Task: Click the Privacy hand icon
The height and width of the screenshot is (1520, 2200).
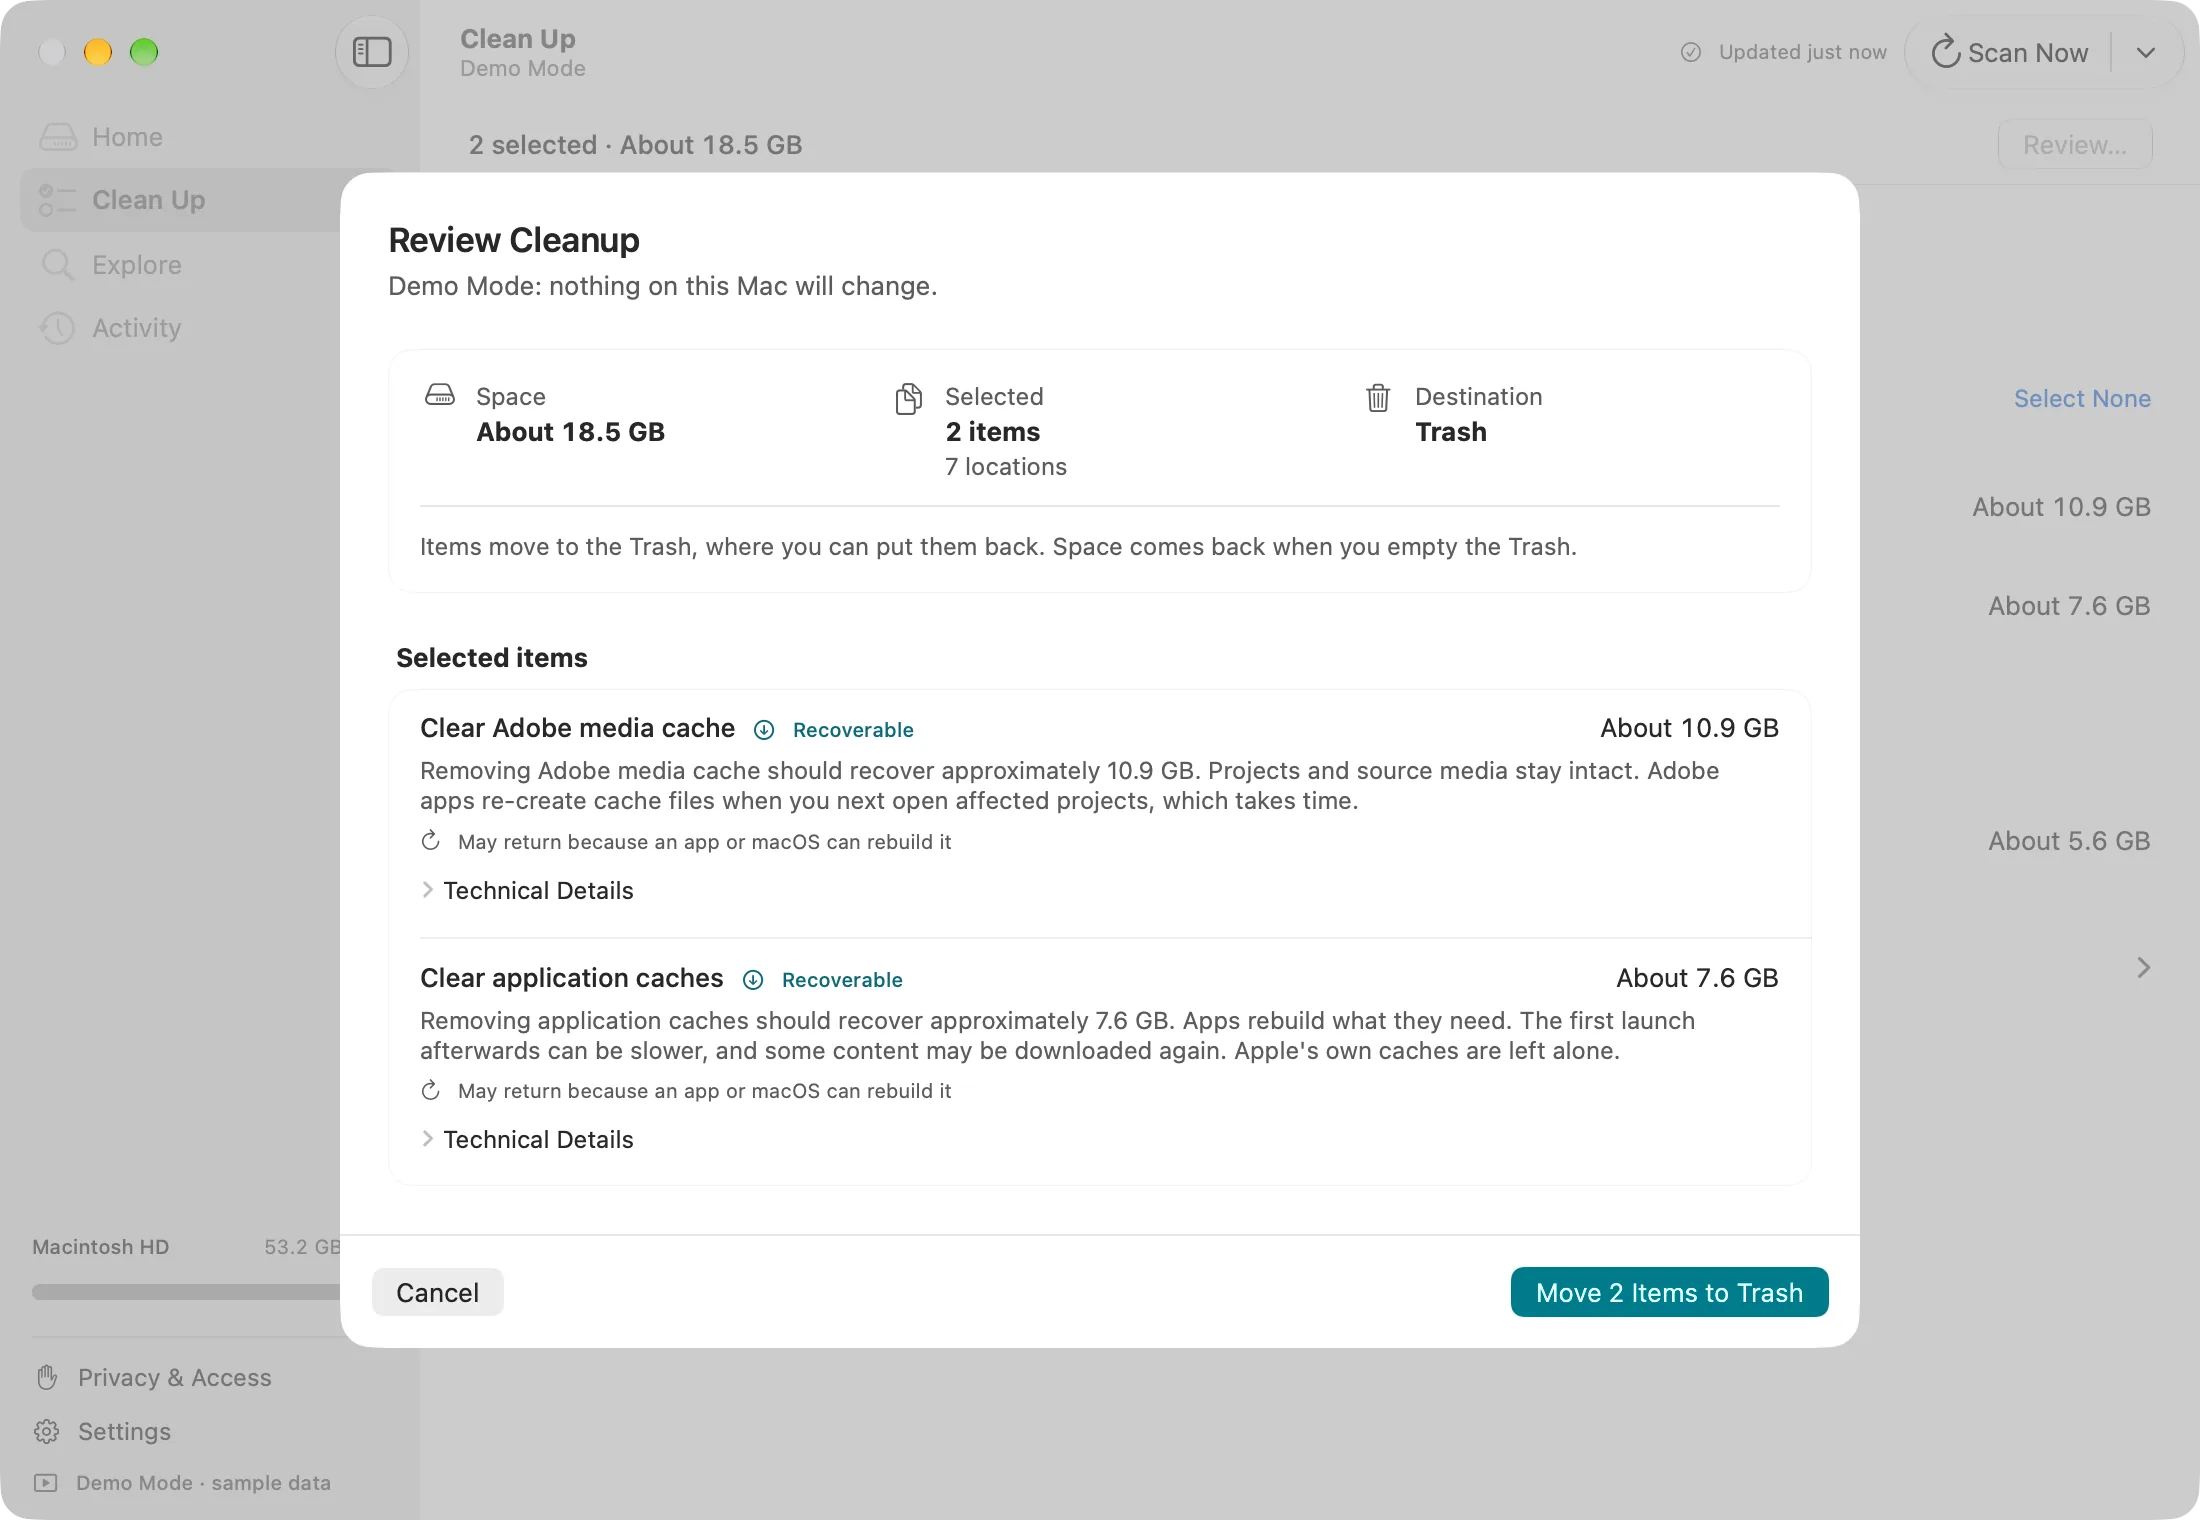Action: click(47, 1377)
